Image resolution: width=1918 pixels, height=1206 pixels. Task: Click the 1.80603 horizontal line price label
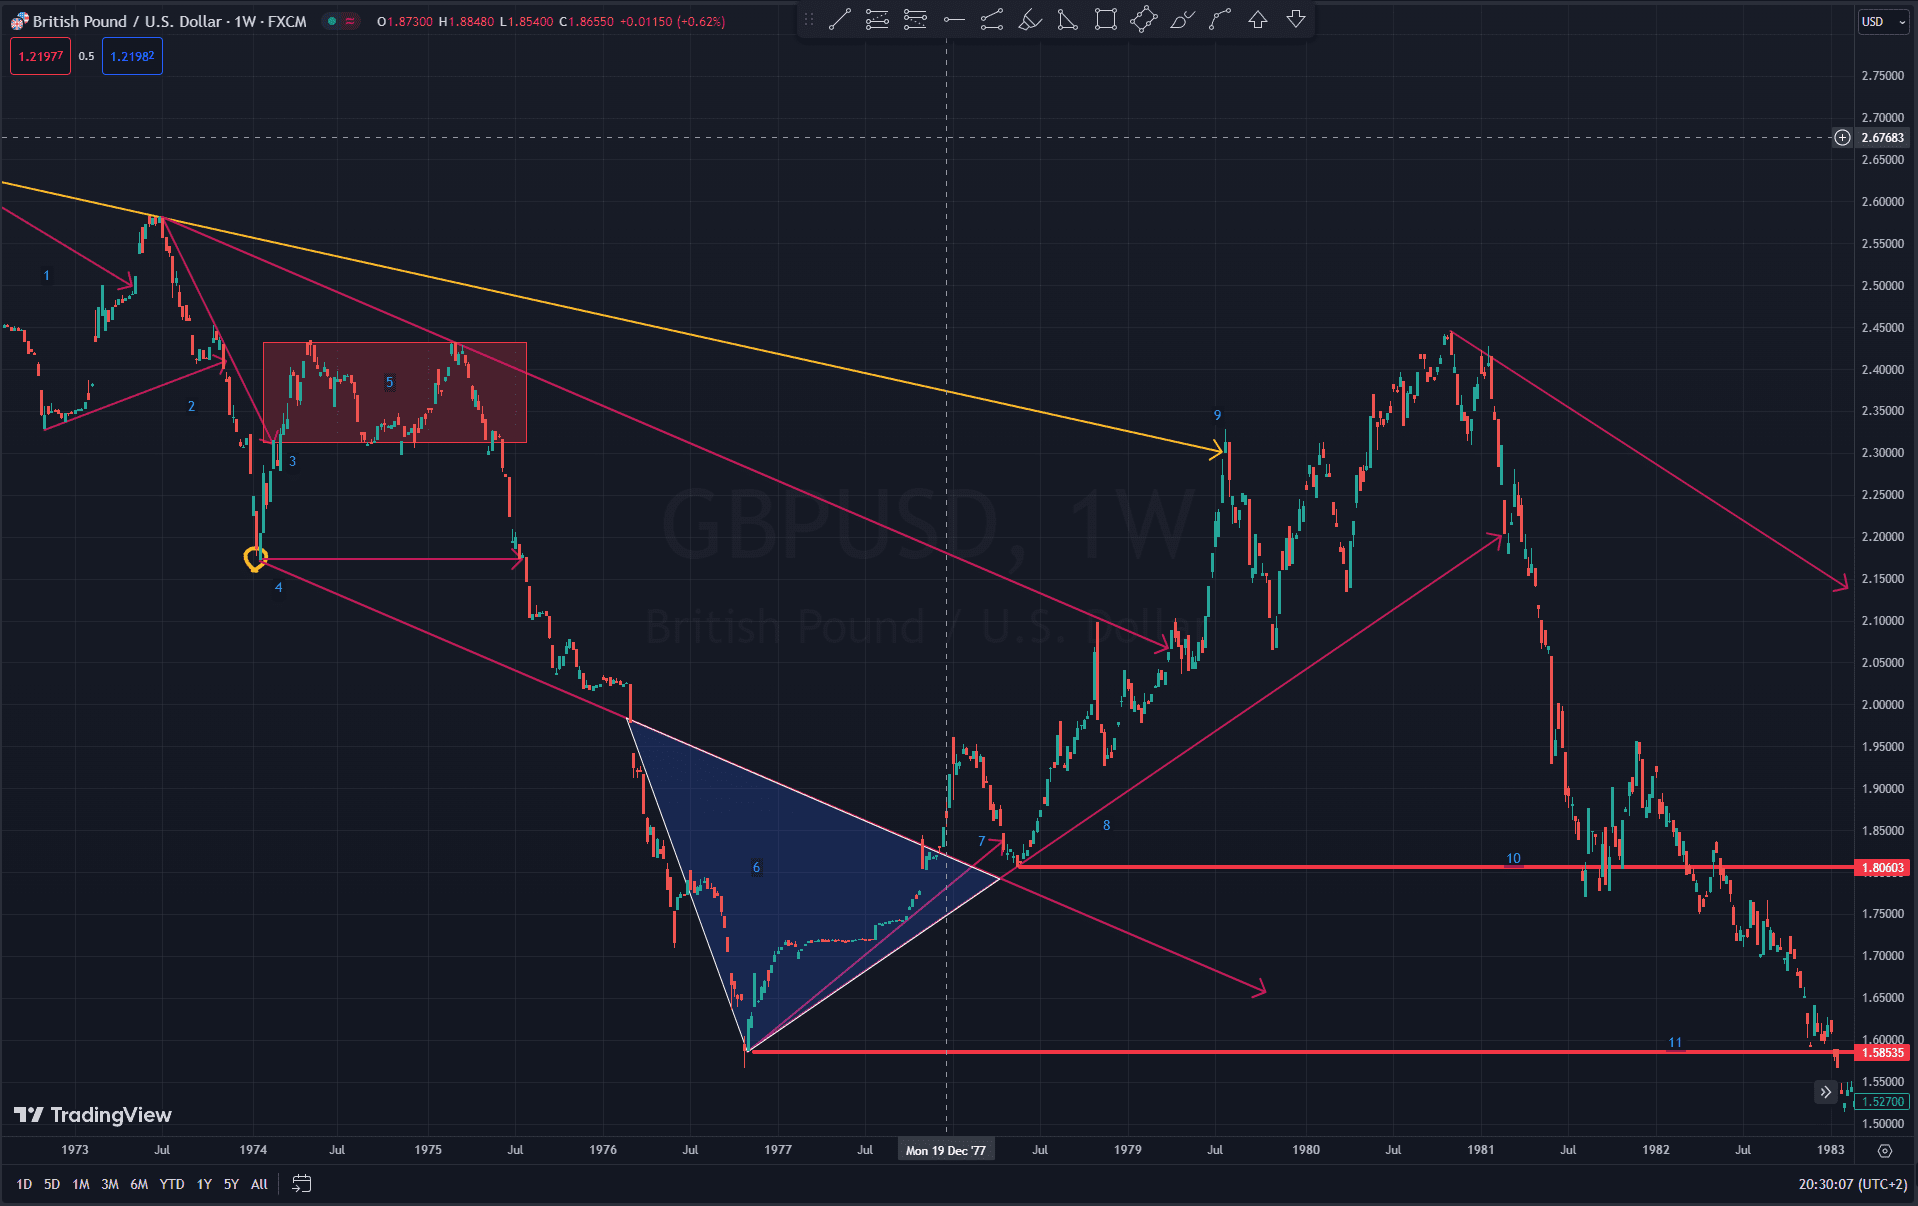[x=1882, y=868]
